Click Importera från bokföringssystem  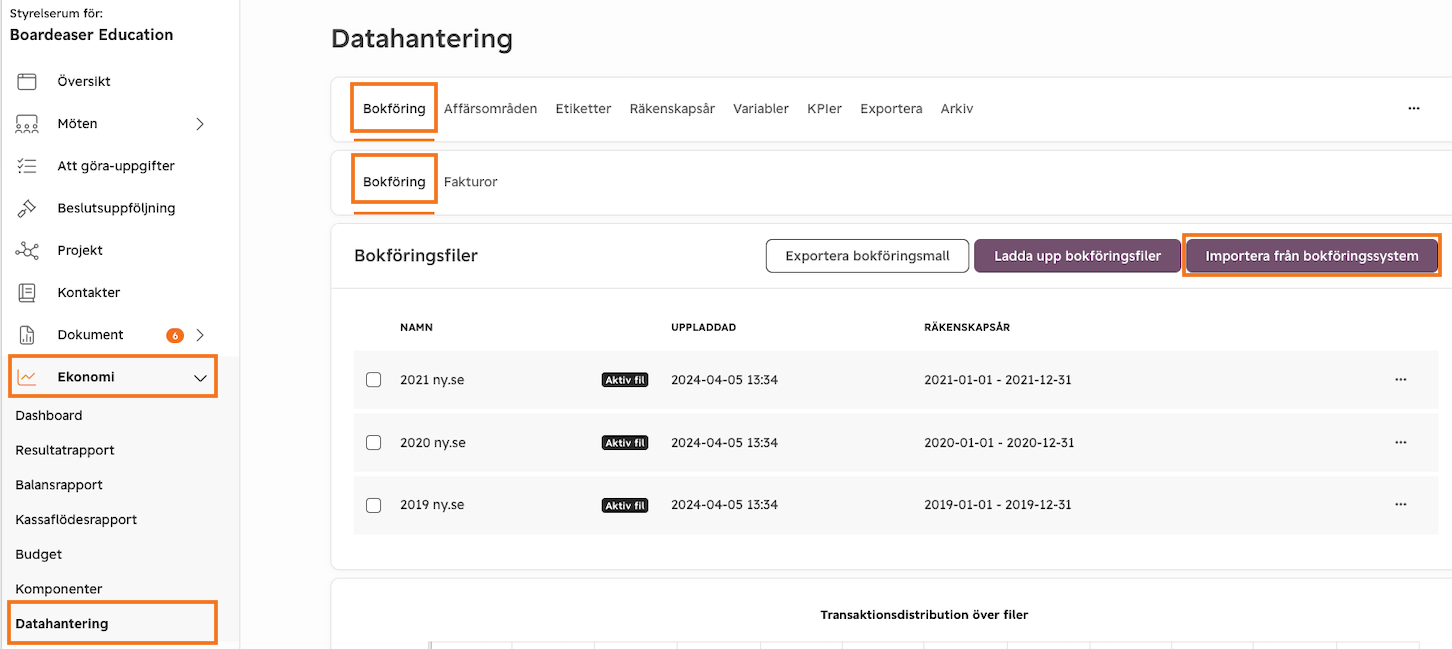[x=1311, y=255]
